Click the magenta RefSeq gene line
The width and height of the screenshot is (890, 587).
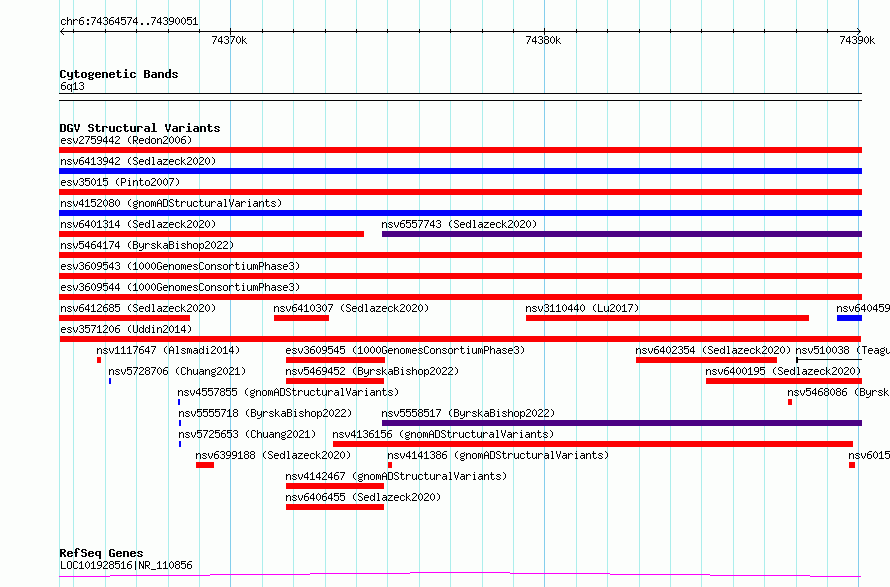(x=460, y=575)
